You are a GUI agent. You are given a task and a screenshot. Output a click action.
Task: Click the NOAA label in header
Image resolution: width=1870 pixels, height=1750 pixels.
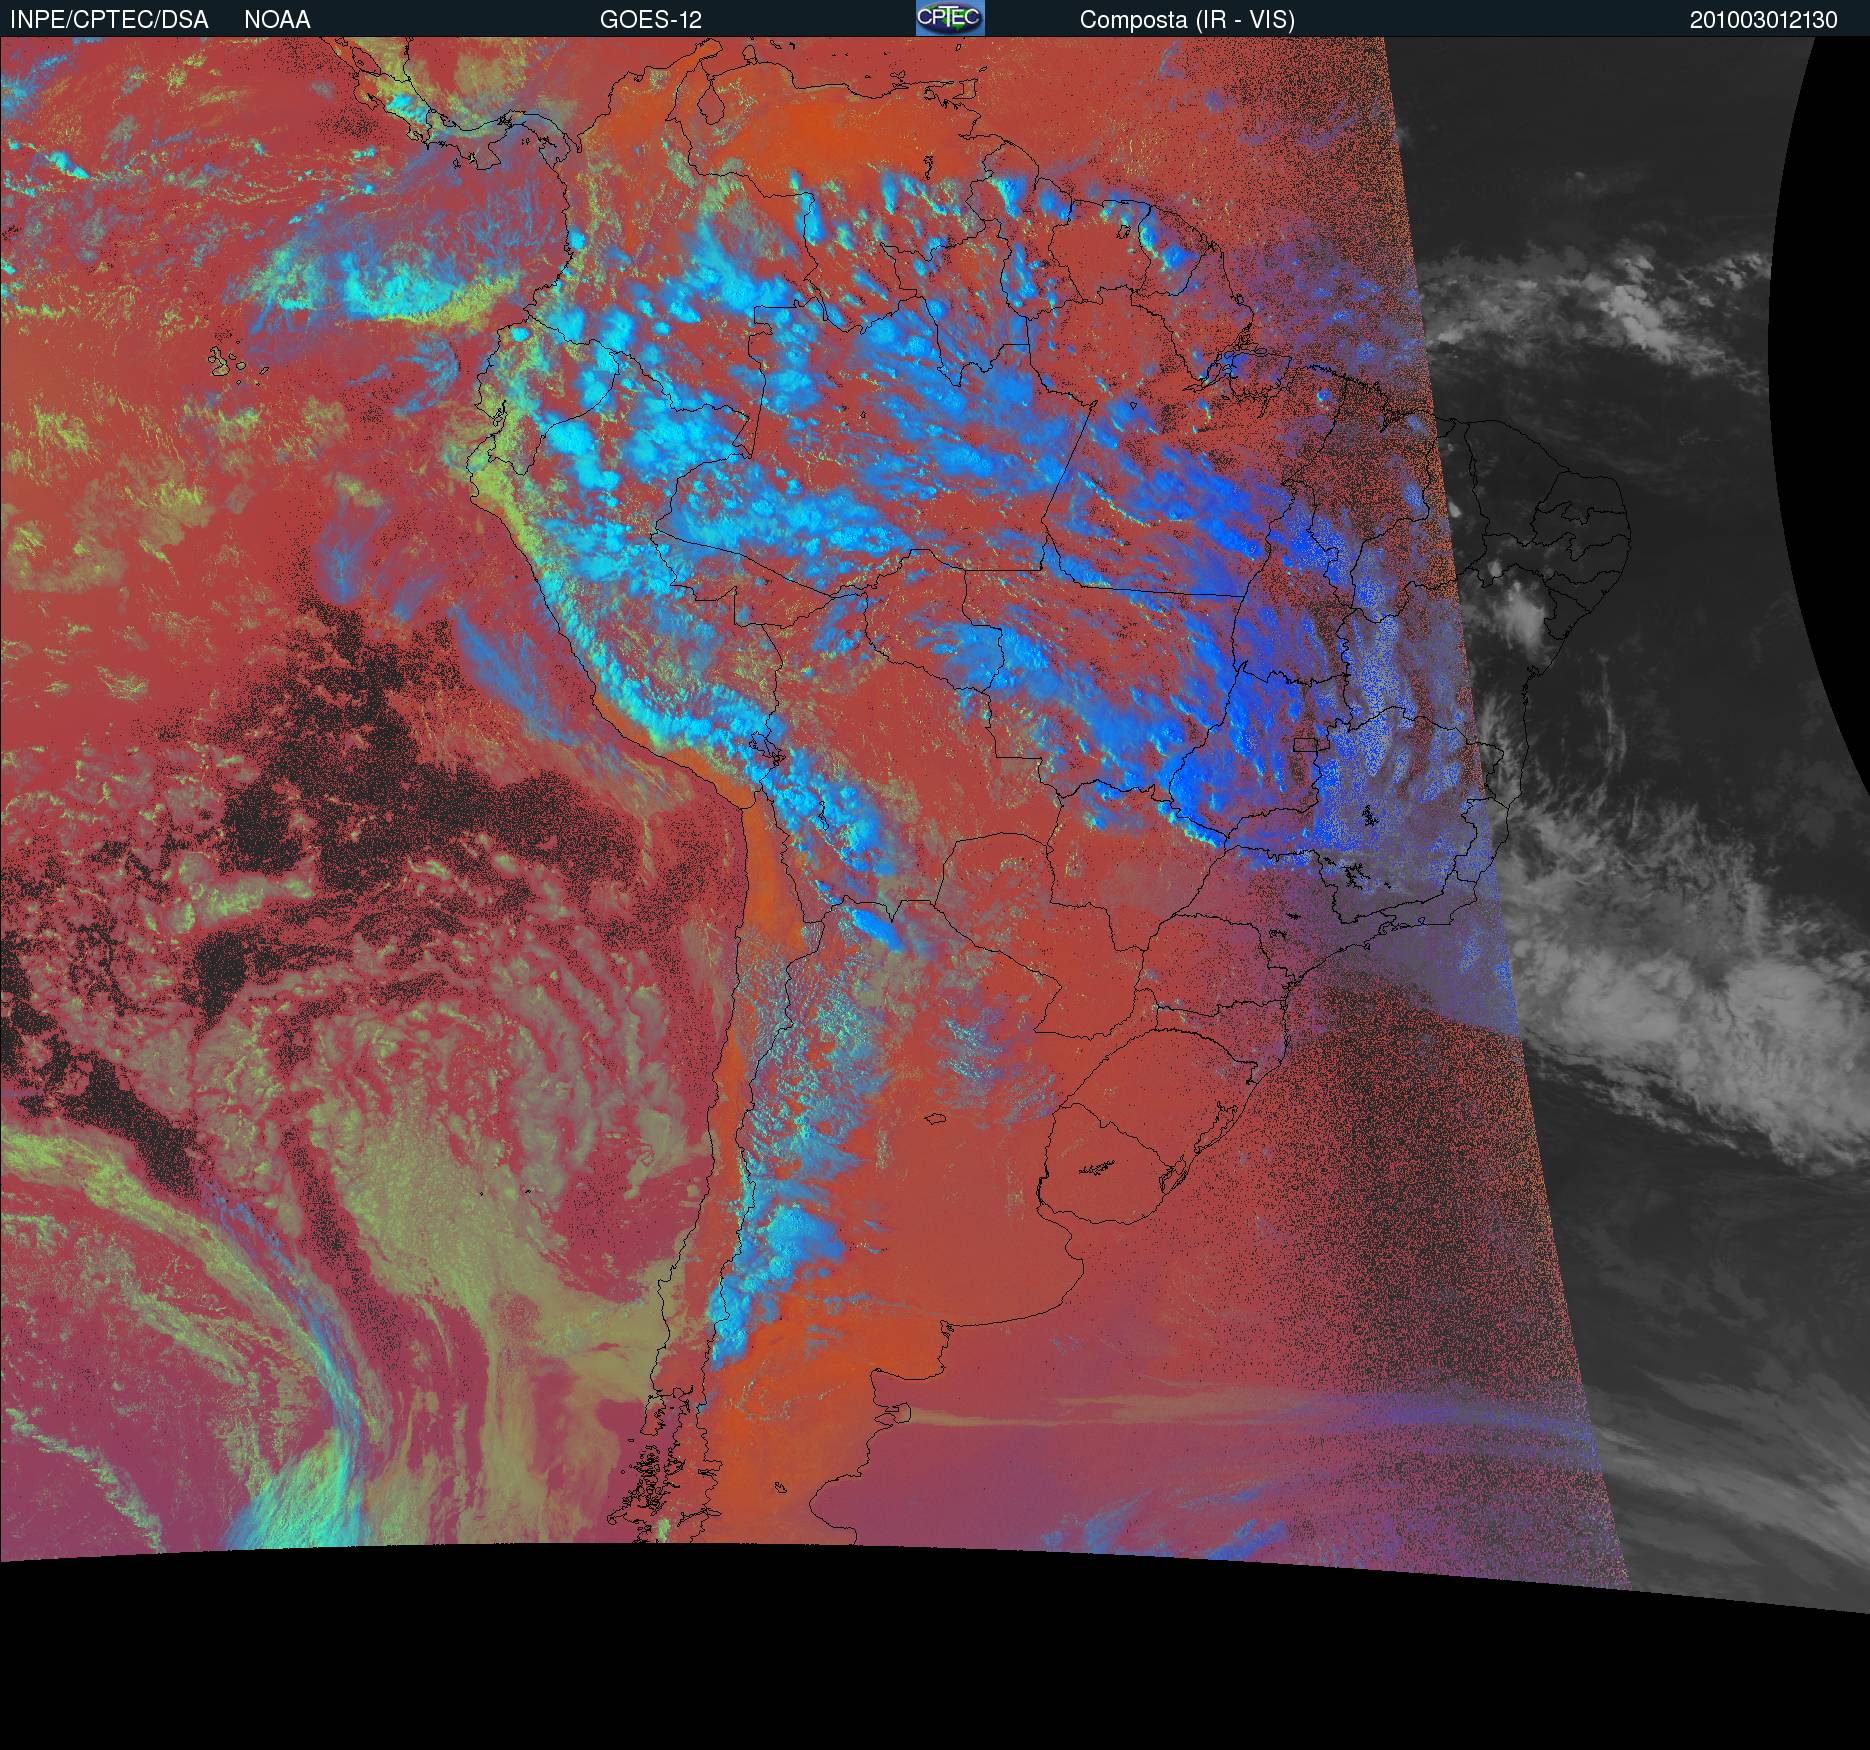[x=277, y=19]
